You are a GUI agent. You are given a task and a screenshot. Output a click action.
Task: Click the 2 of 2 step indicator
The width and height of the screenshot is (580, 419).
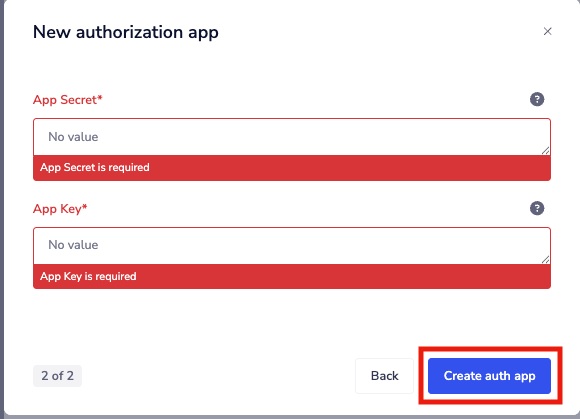point(57,376)
